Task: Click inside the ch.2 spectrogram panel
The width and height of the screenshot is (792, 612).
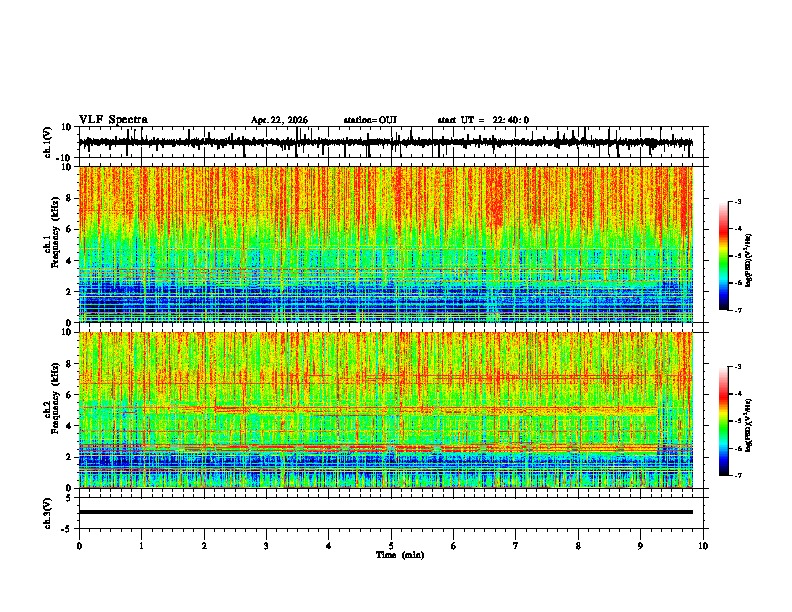Action: 386,410
